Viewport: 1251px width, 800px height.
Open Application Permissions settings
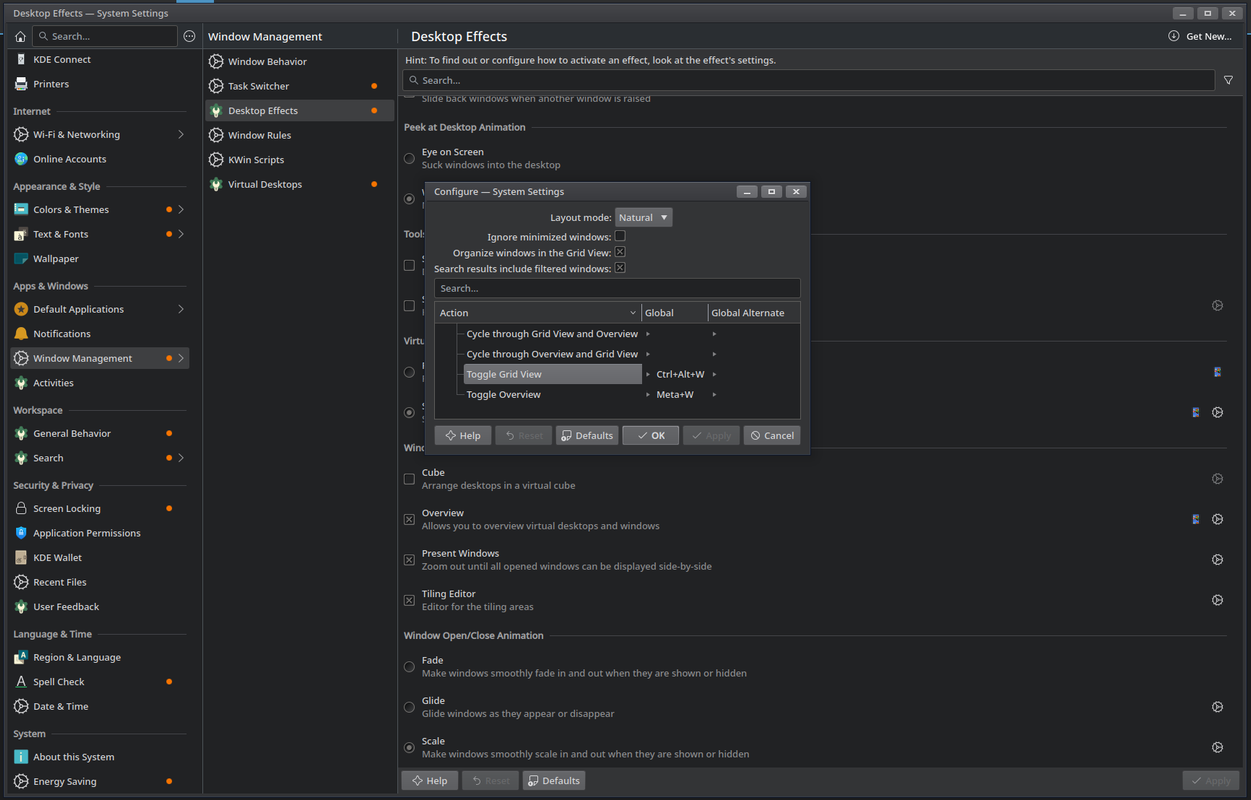99,533
